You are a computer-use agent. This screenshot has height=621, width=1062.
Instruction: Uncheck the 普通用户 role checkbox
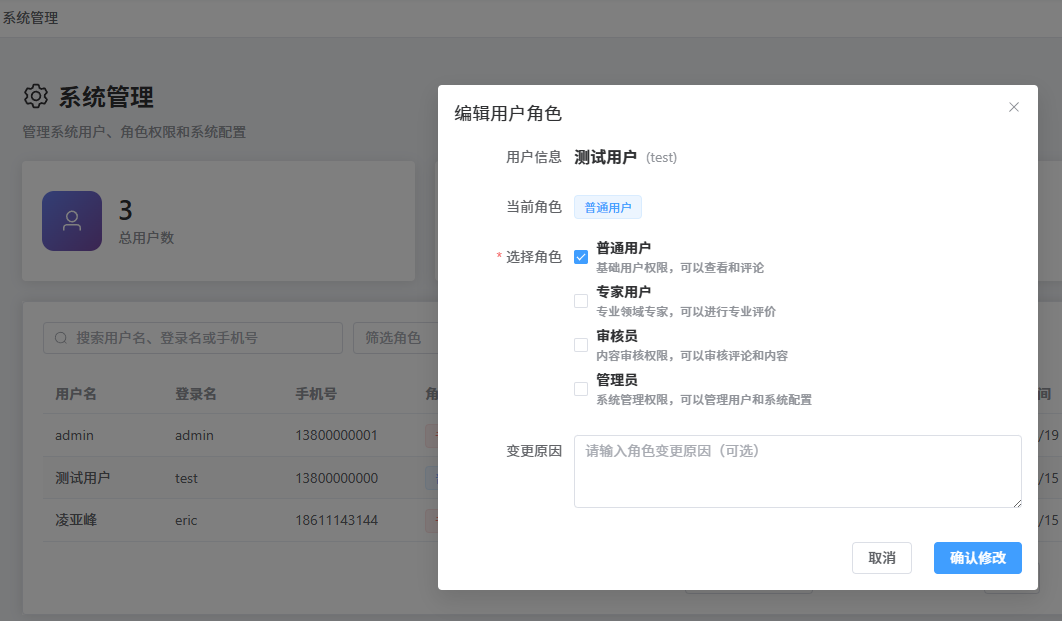(x=581, y=257)
